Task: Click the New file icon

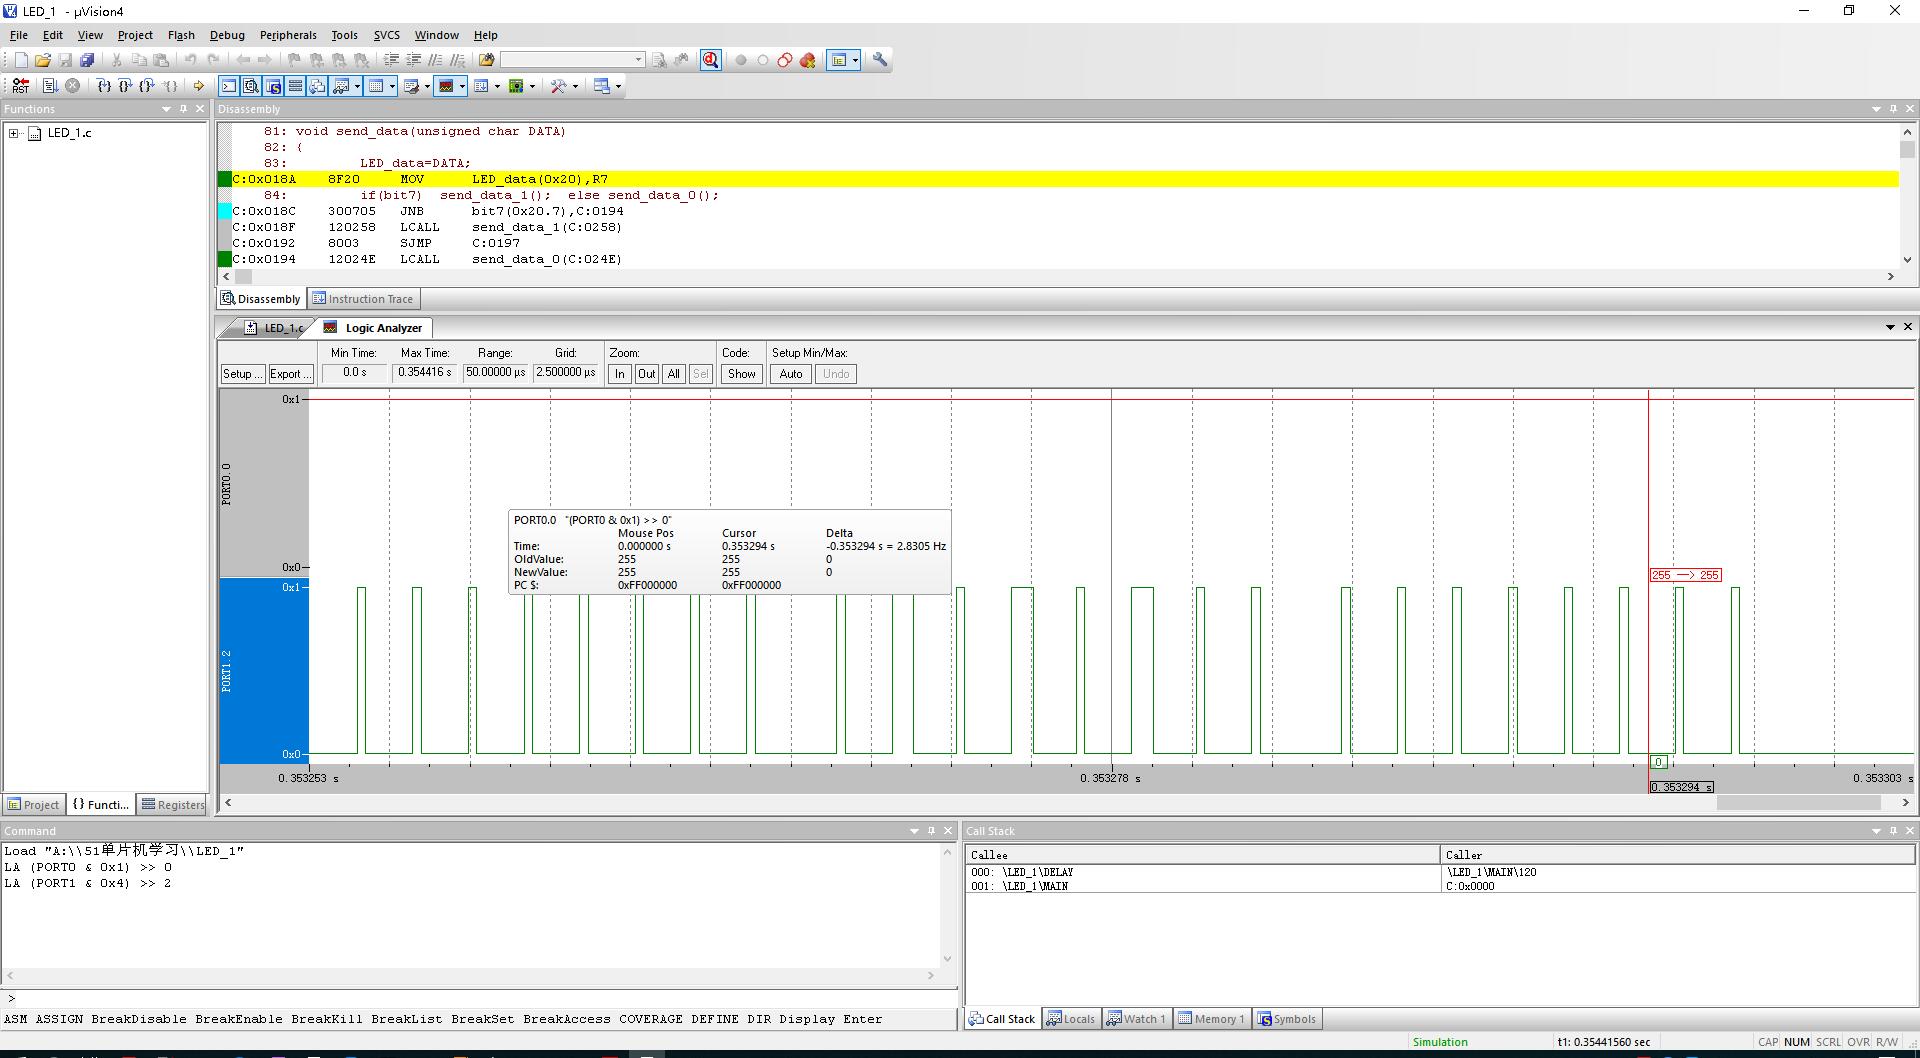Action: point(21,60)
